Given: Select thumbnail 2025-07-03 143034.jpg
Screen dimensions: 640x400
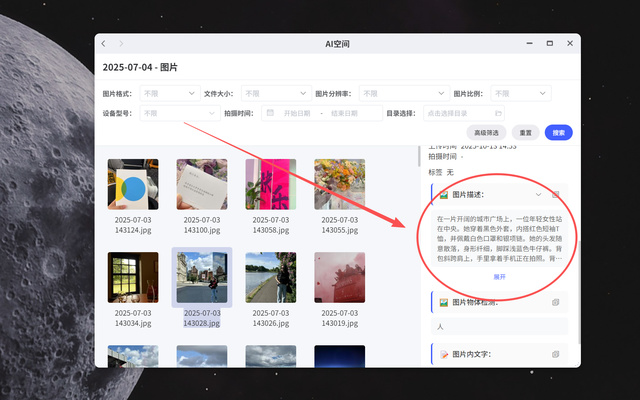Looking at the screenshot, I should click(133, 278).
